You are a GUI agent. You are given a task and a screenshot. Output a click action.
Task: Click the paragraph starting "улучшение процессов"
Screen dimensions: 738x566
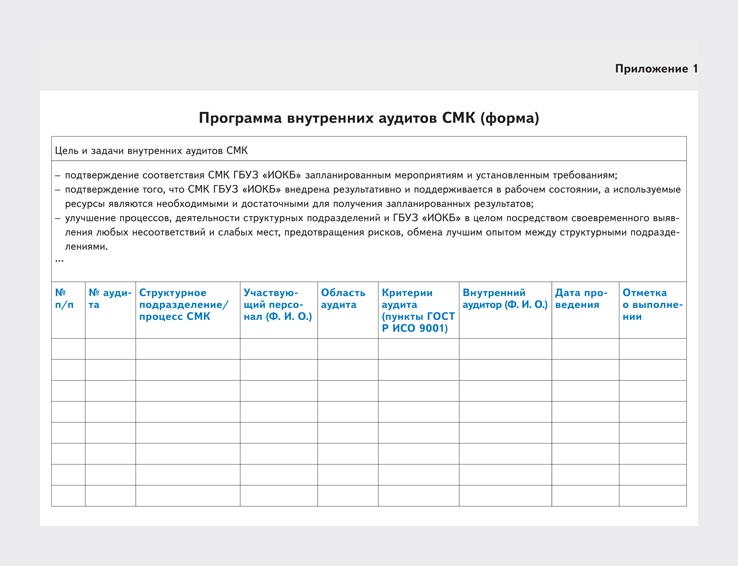(x=368, y=232)
